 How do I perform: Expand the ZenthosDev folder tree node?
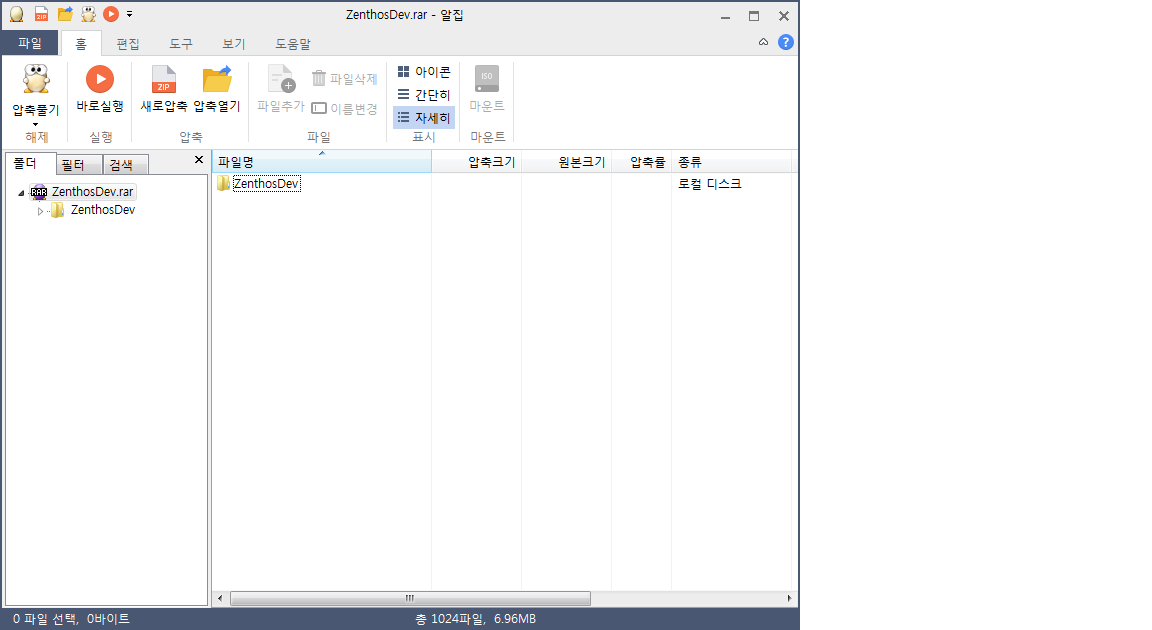[40, 211]
